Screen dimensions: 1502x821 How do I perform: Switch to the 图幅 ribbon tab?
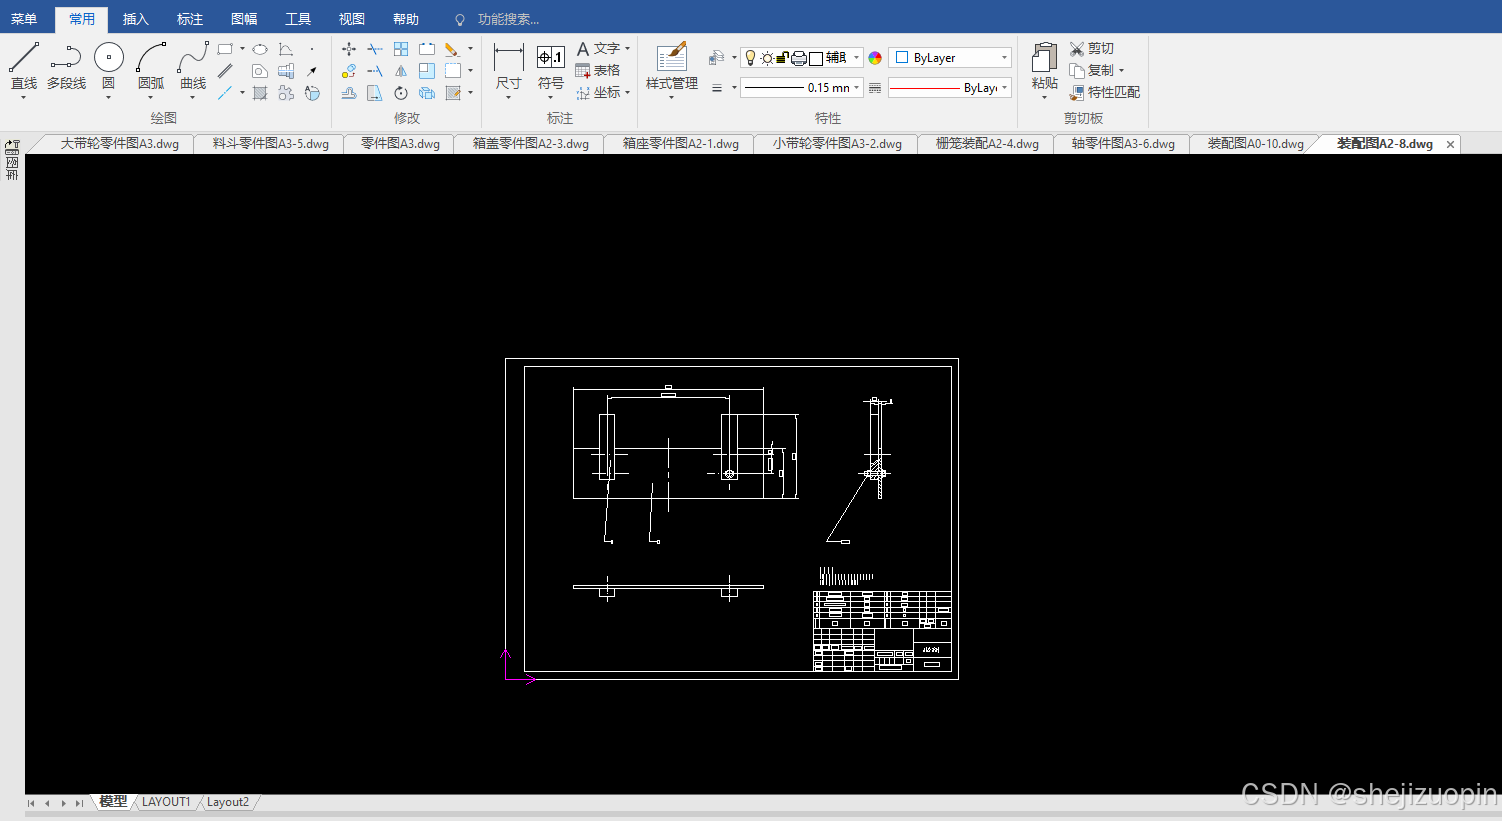coord(243,19)
